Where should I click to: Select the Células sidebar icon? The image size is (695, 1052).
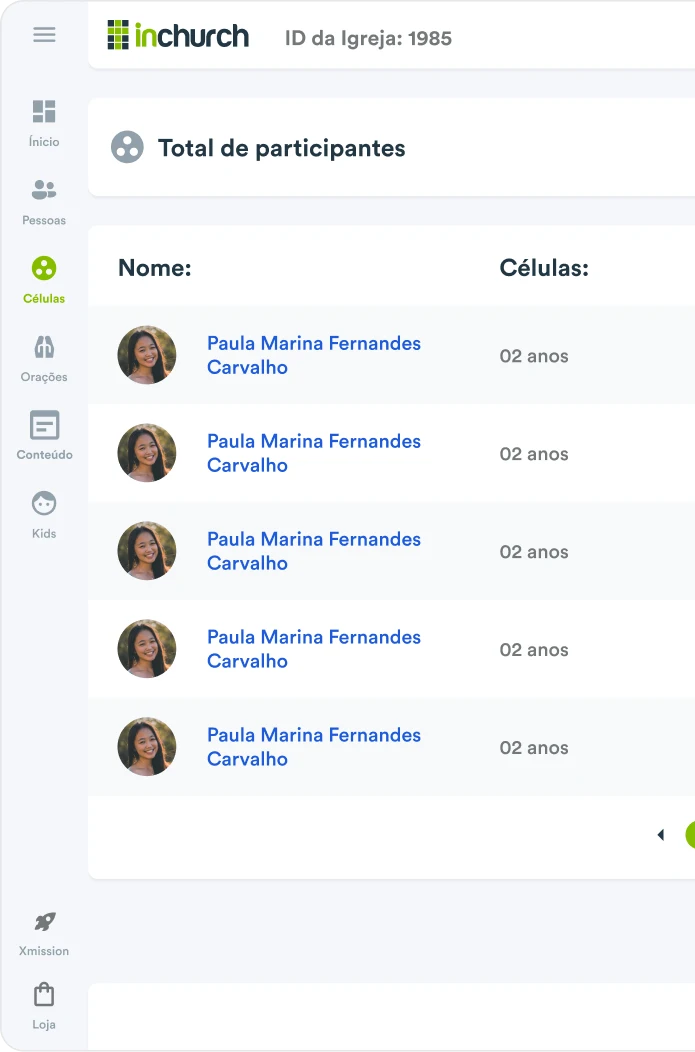pyautogui.click(x=44, y=268)
